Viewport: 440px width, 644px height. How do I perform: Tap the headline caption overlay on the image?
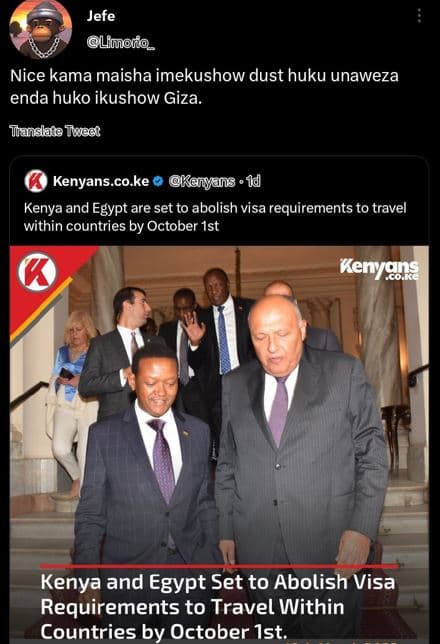[218, 607]
